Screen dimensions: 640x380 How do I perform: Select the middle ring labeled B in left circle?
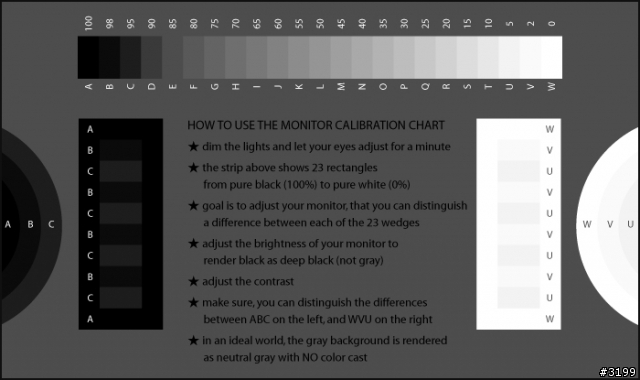31,224
